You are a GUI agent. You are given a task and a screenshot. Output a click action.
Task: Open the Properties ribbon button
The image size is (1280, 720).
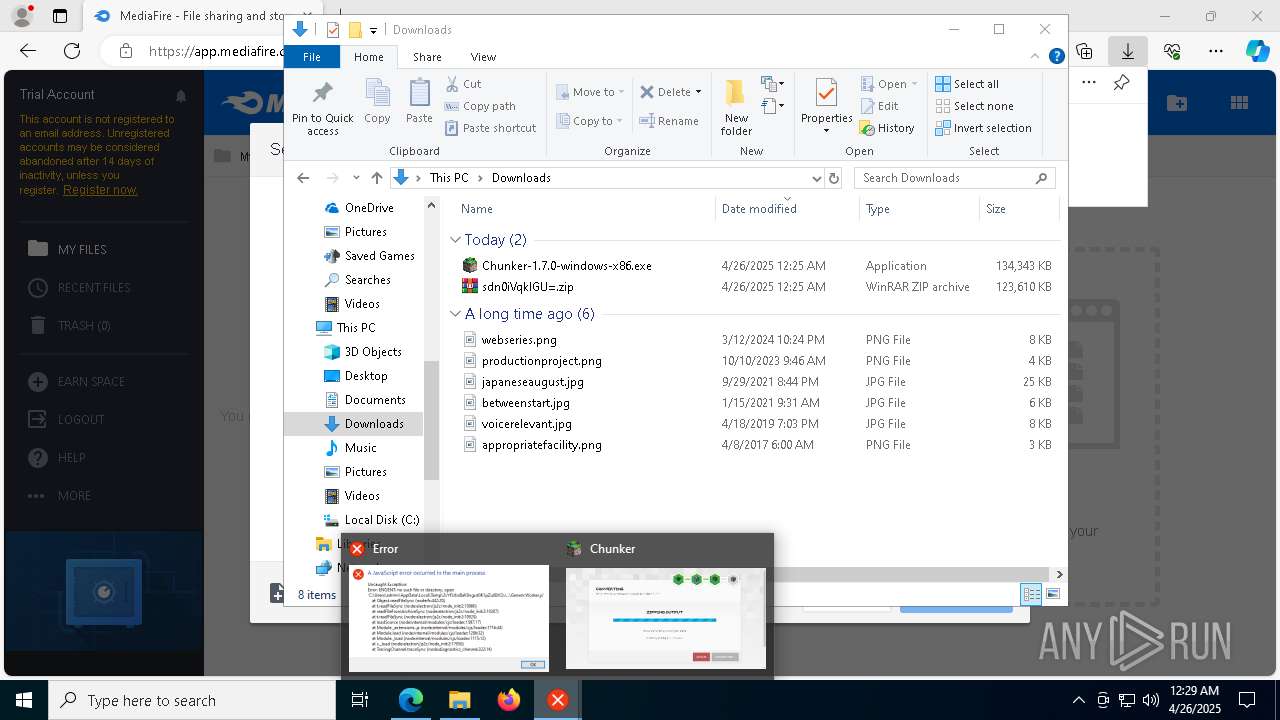(x=826, y=107)
